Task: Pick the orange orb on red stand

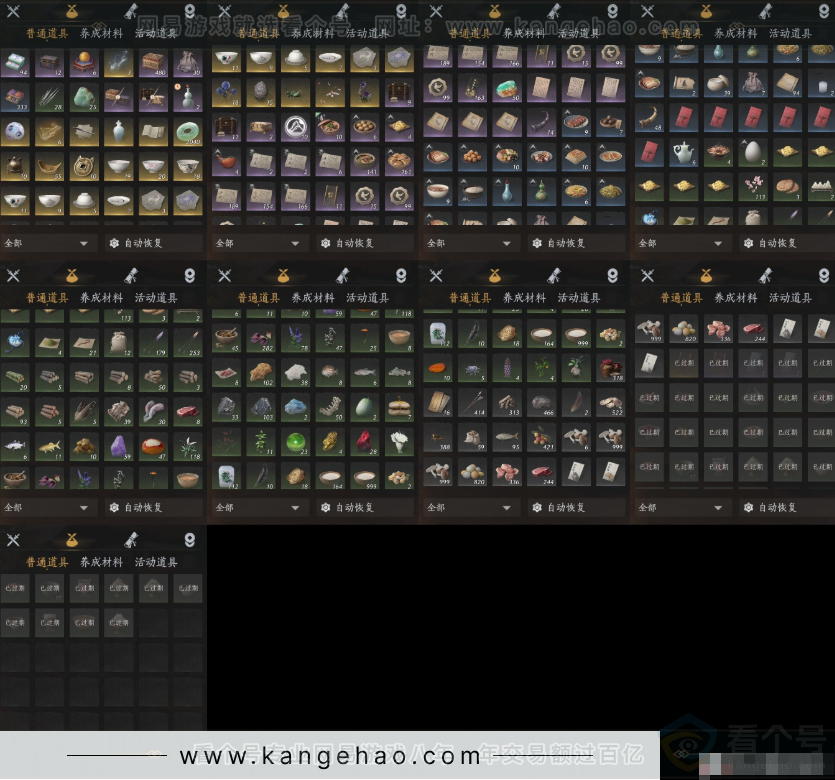Action: click(x=84, y=62)
